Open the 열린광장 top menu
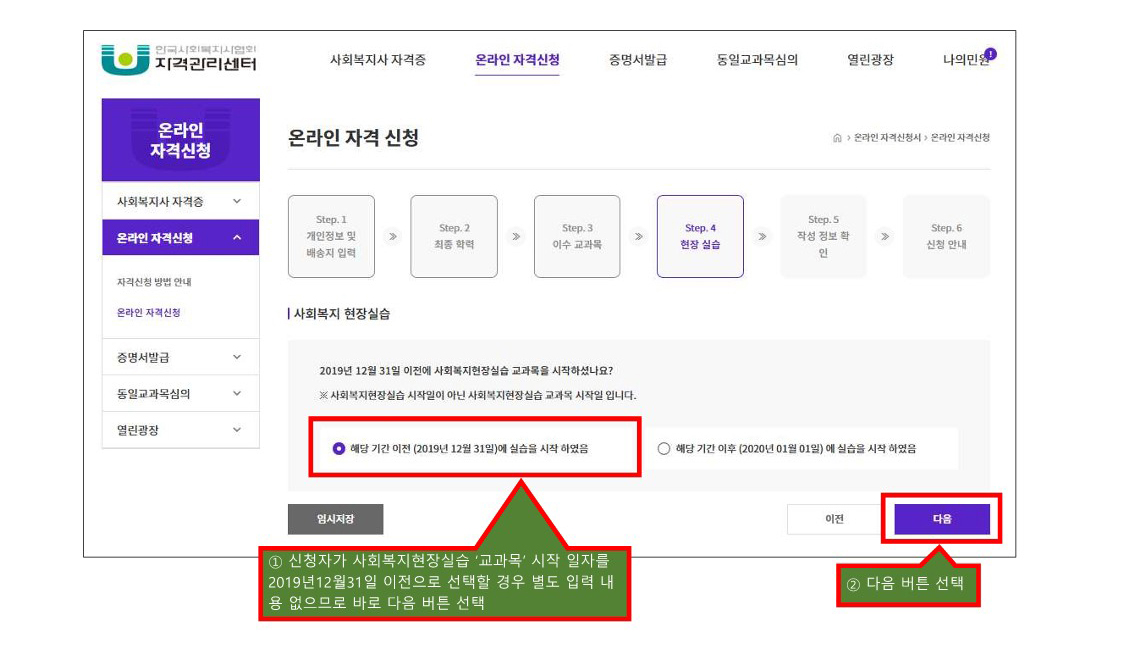 pyautogui.click(x=870, y=59)
